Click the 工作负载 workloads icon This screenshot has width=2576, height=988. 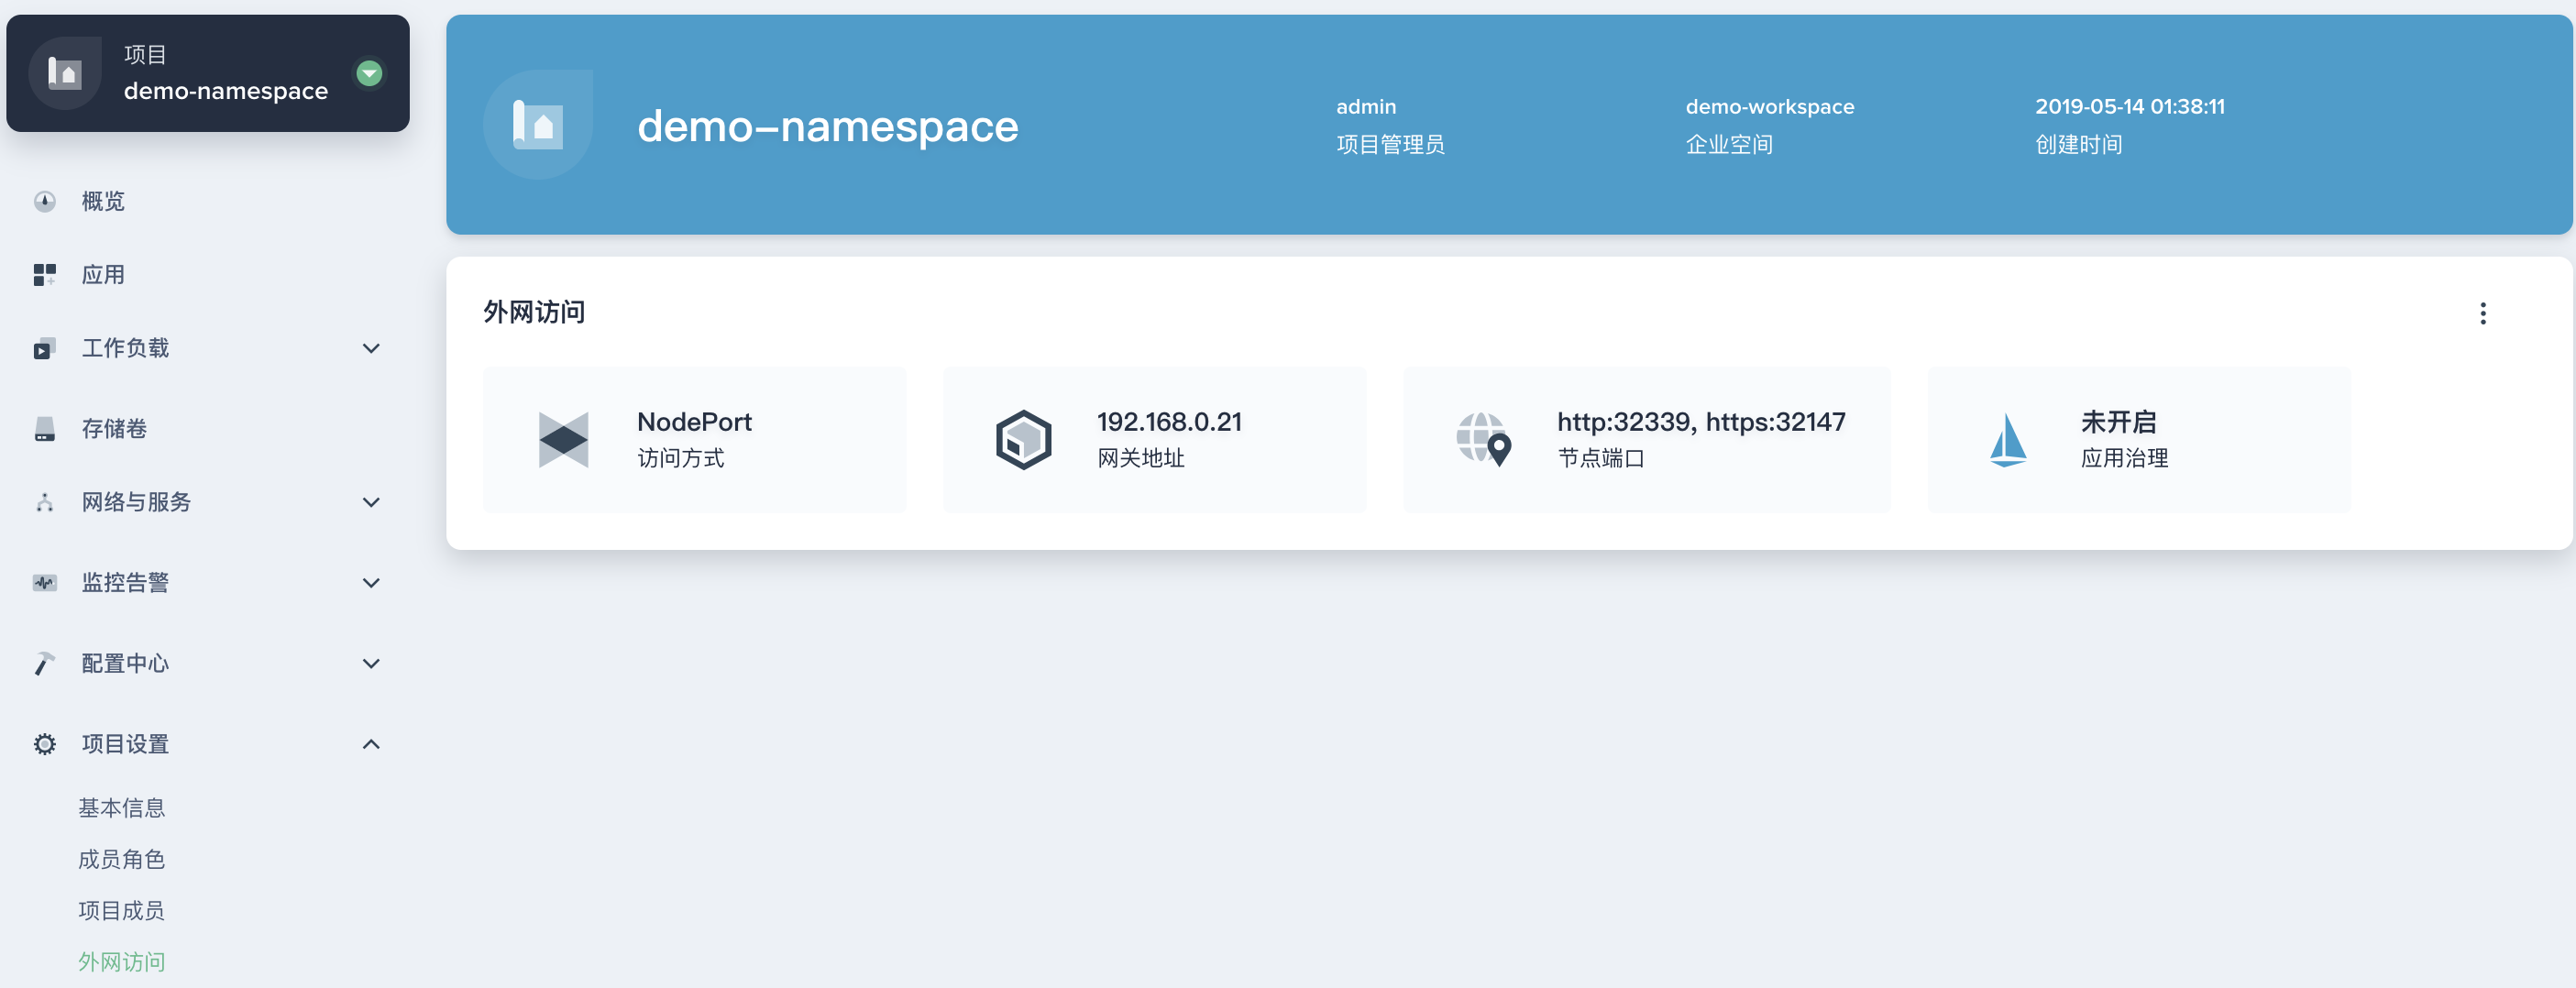click(x=45, y=348)
